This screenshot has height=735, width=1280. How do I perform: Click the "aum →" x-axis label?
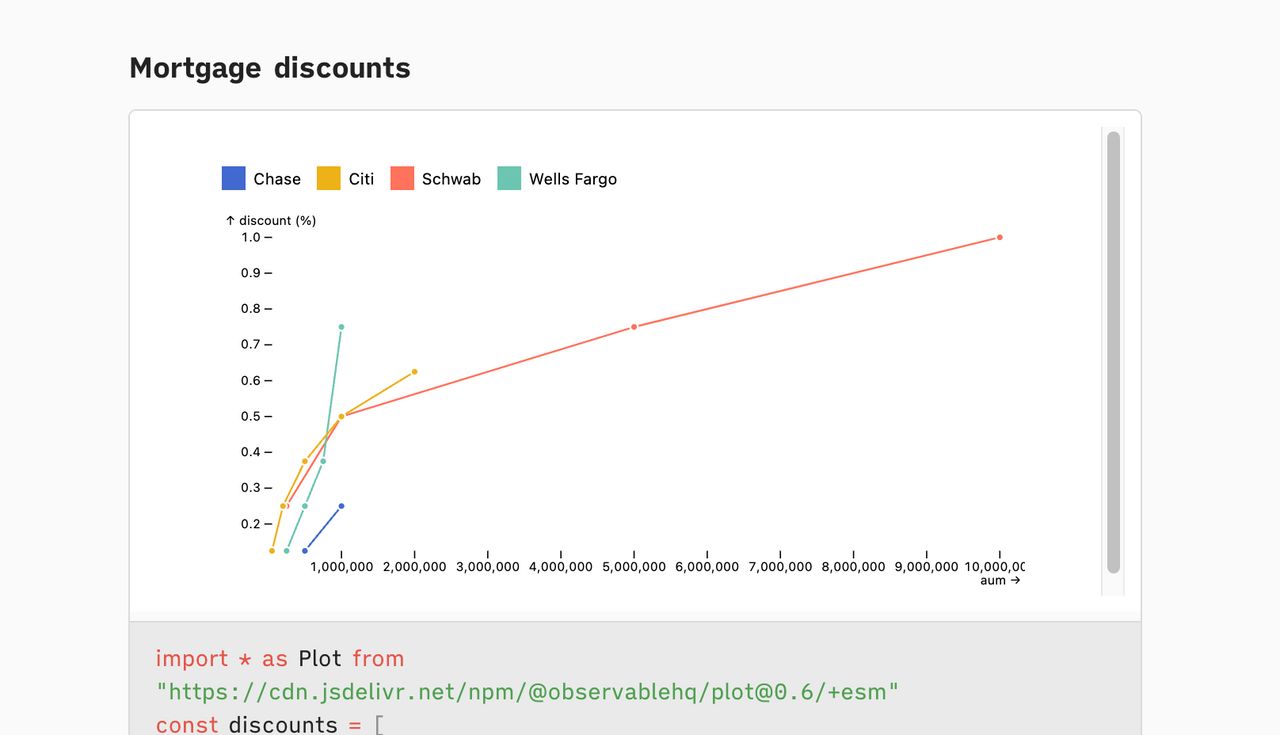point(999,580)
